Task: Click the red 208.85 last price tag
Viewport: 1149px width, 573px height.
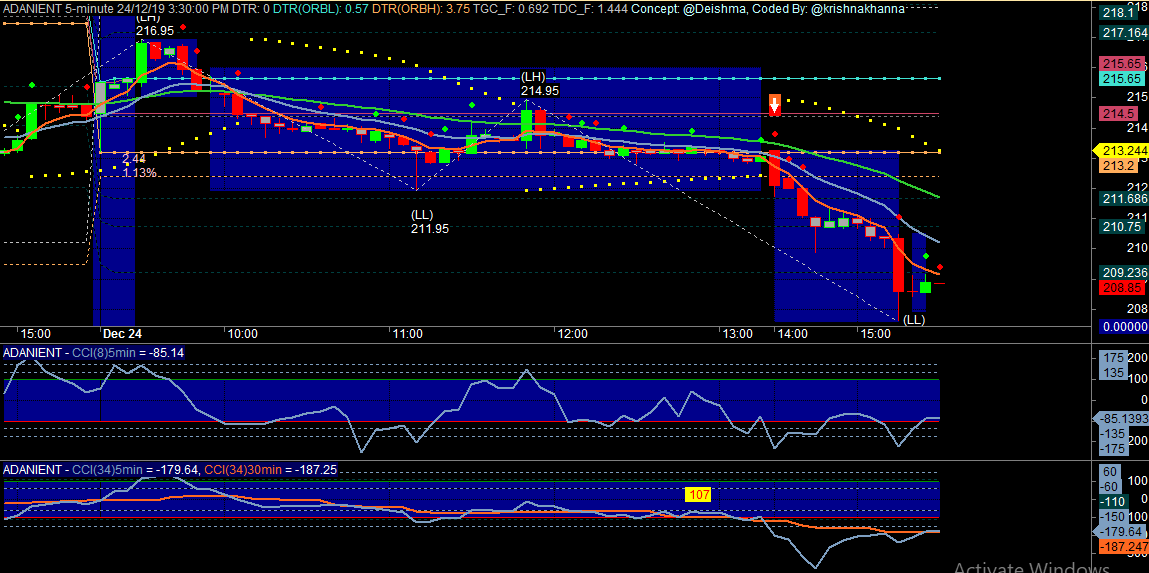Action: click(1120, 289)
